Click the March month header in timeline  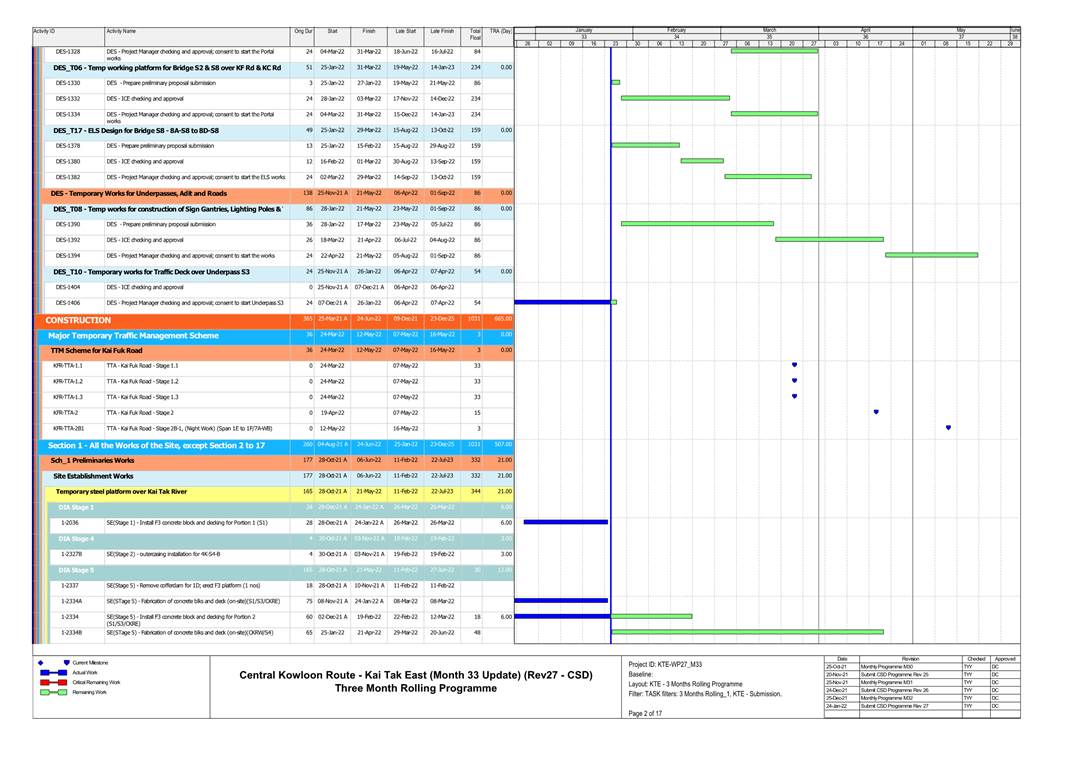pyautogui.click(x=769, y=30)
